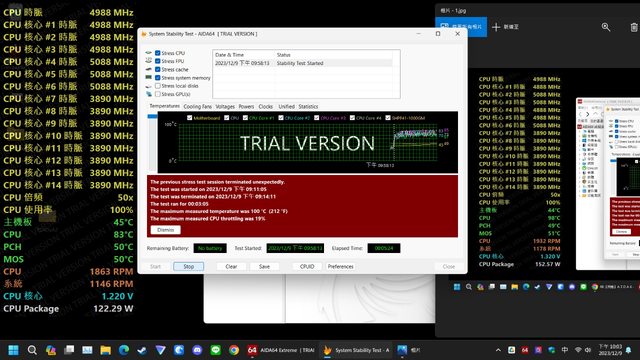Image resolution: width=640 pixels, height=360 pixels.
Task: Select the Stability Test Started log row
Action: [x=303, y=63]
